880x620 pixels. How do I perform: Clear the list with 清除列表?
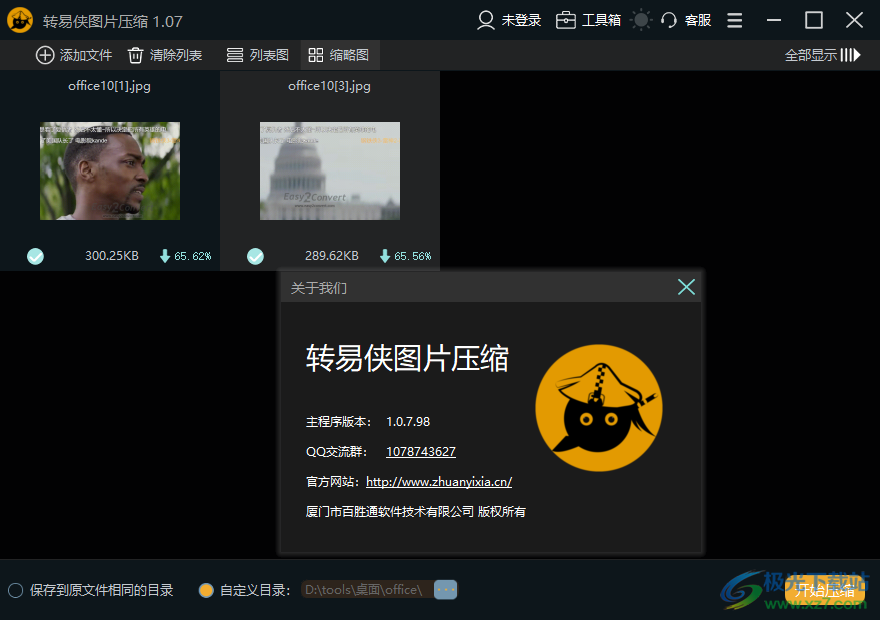coord(164,55)
